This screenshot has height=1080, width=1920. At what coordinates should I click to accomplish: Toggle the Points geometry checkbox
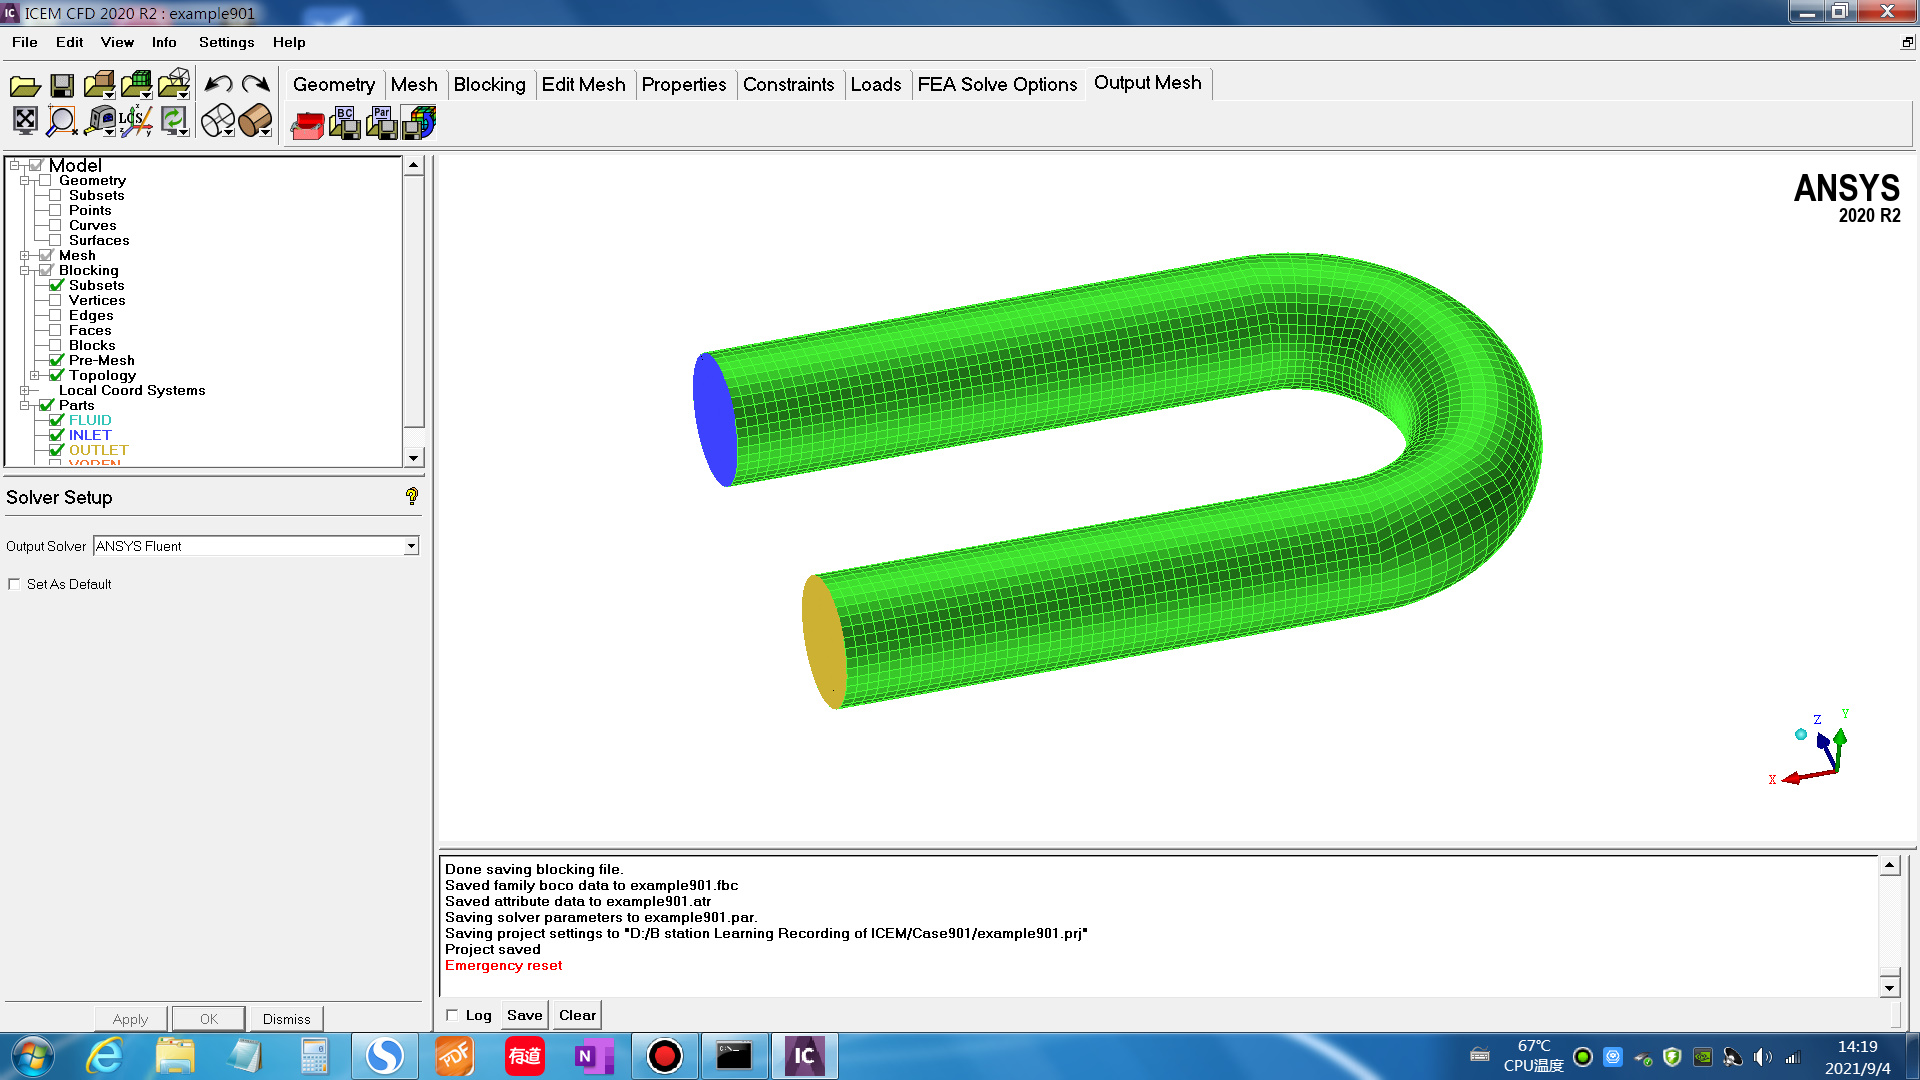click(x=55, y=211)
